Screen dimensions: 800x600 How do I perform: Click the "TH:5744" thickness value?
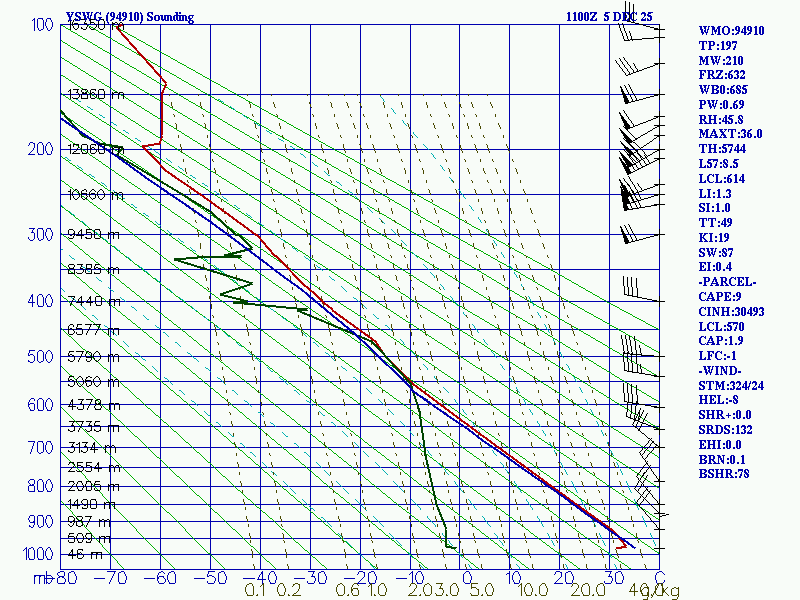(x=722, y=148)
